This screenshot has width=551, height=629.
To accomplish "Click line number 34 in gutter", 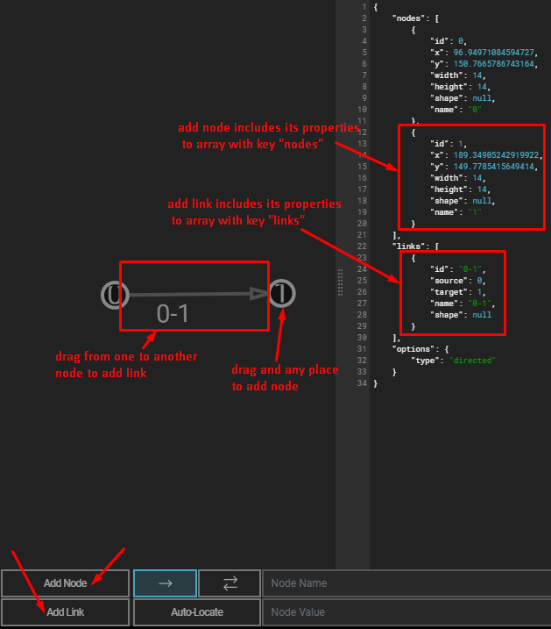I will [362, 383].
